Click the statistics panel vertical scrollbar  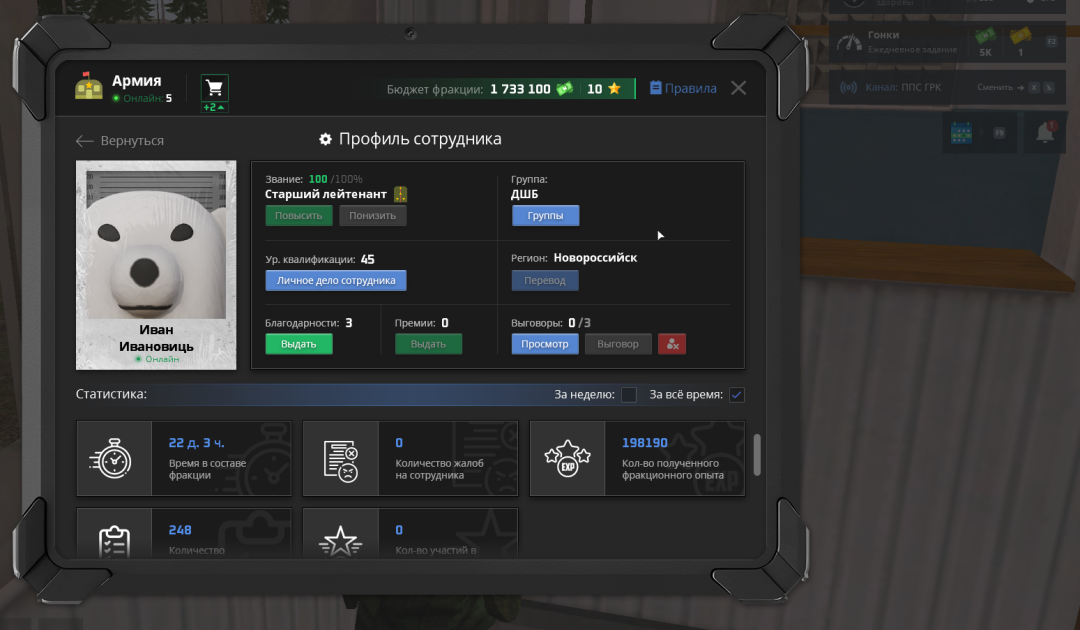[756, 454]
